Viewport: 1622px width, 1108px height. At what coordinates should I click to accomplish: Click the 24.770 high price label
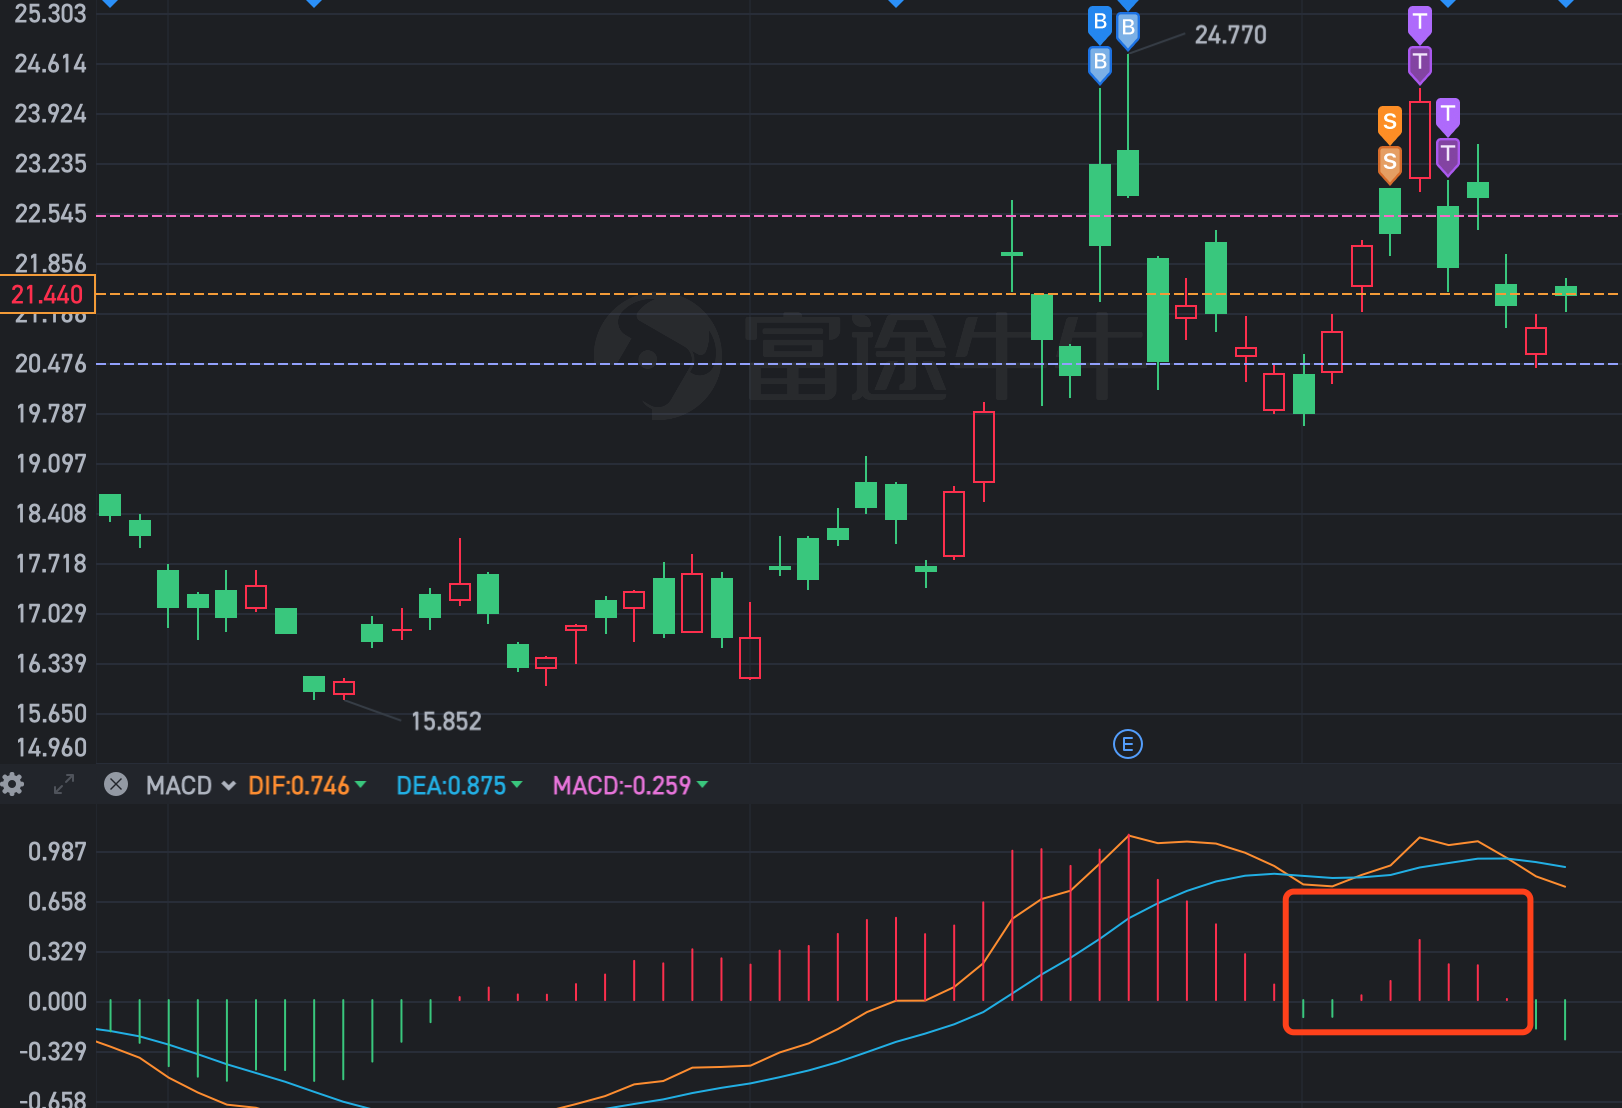(x=1230, y=36)
